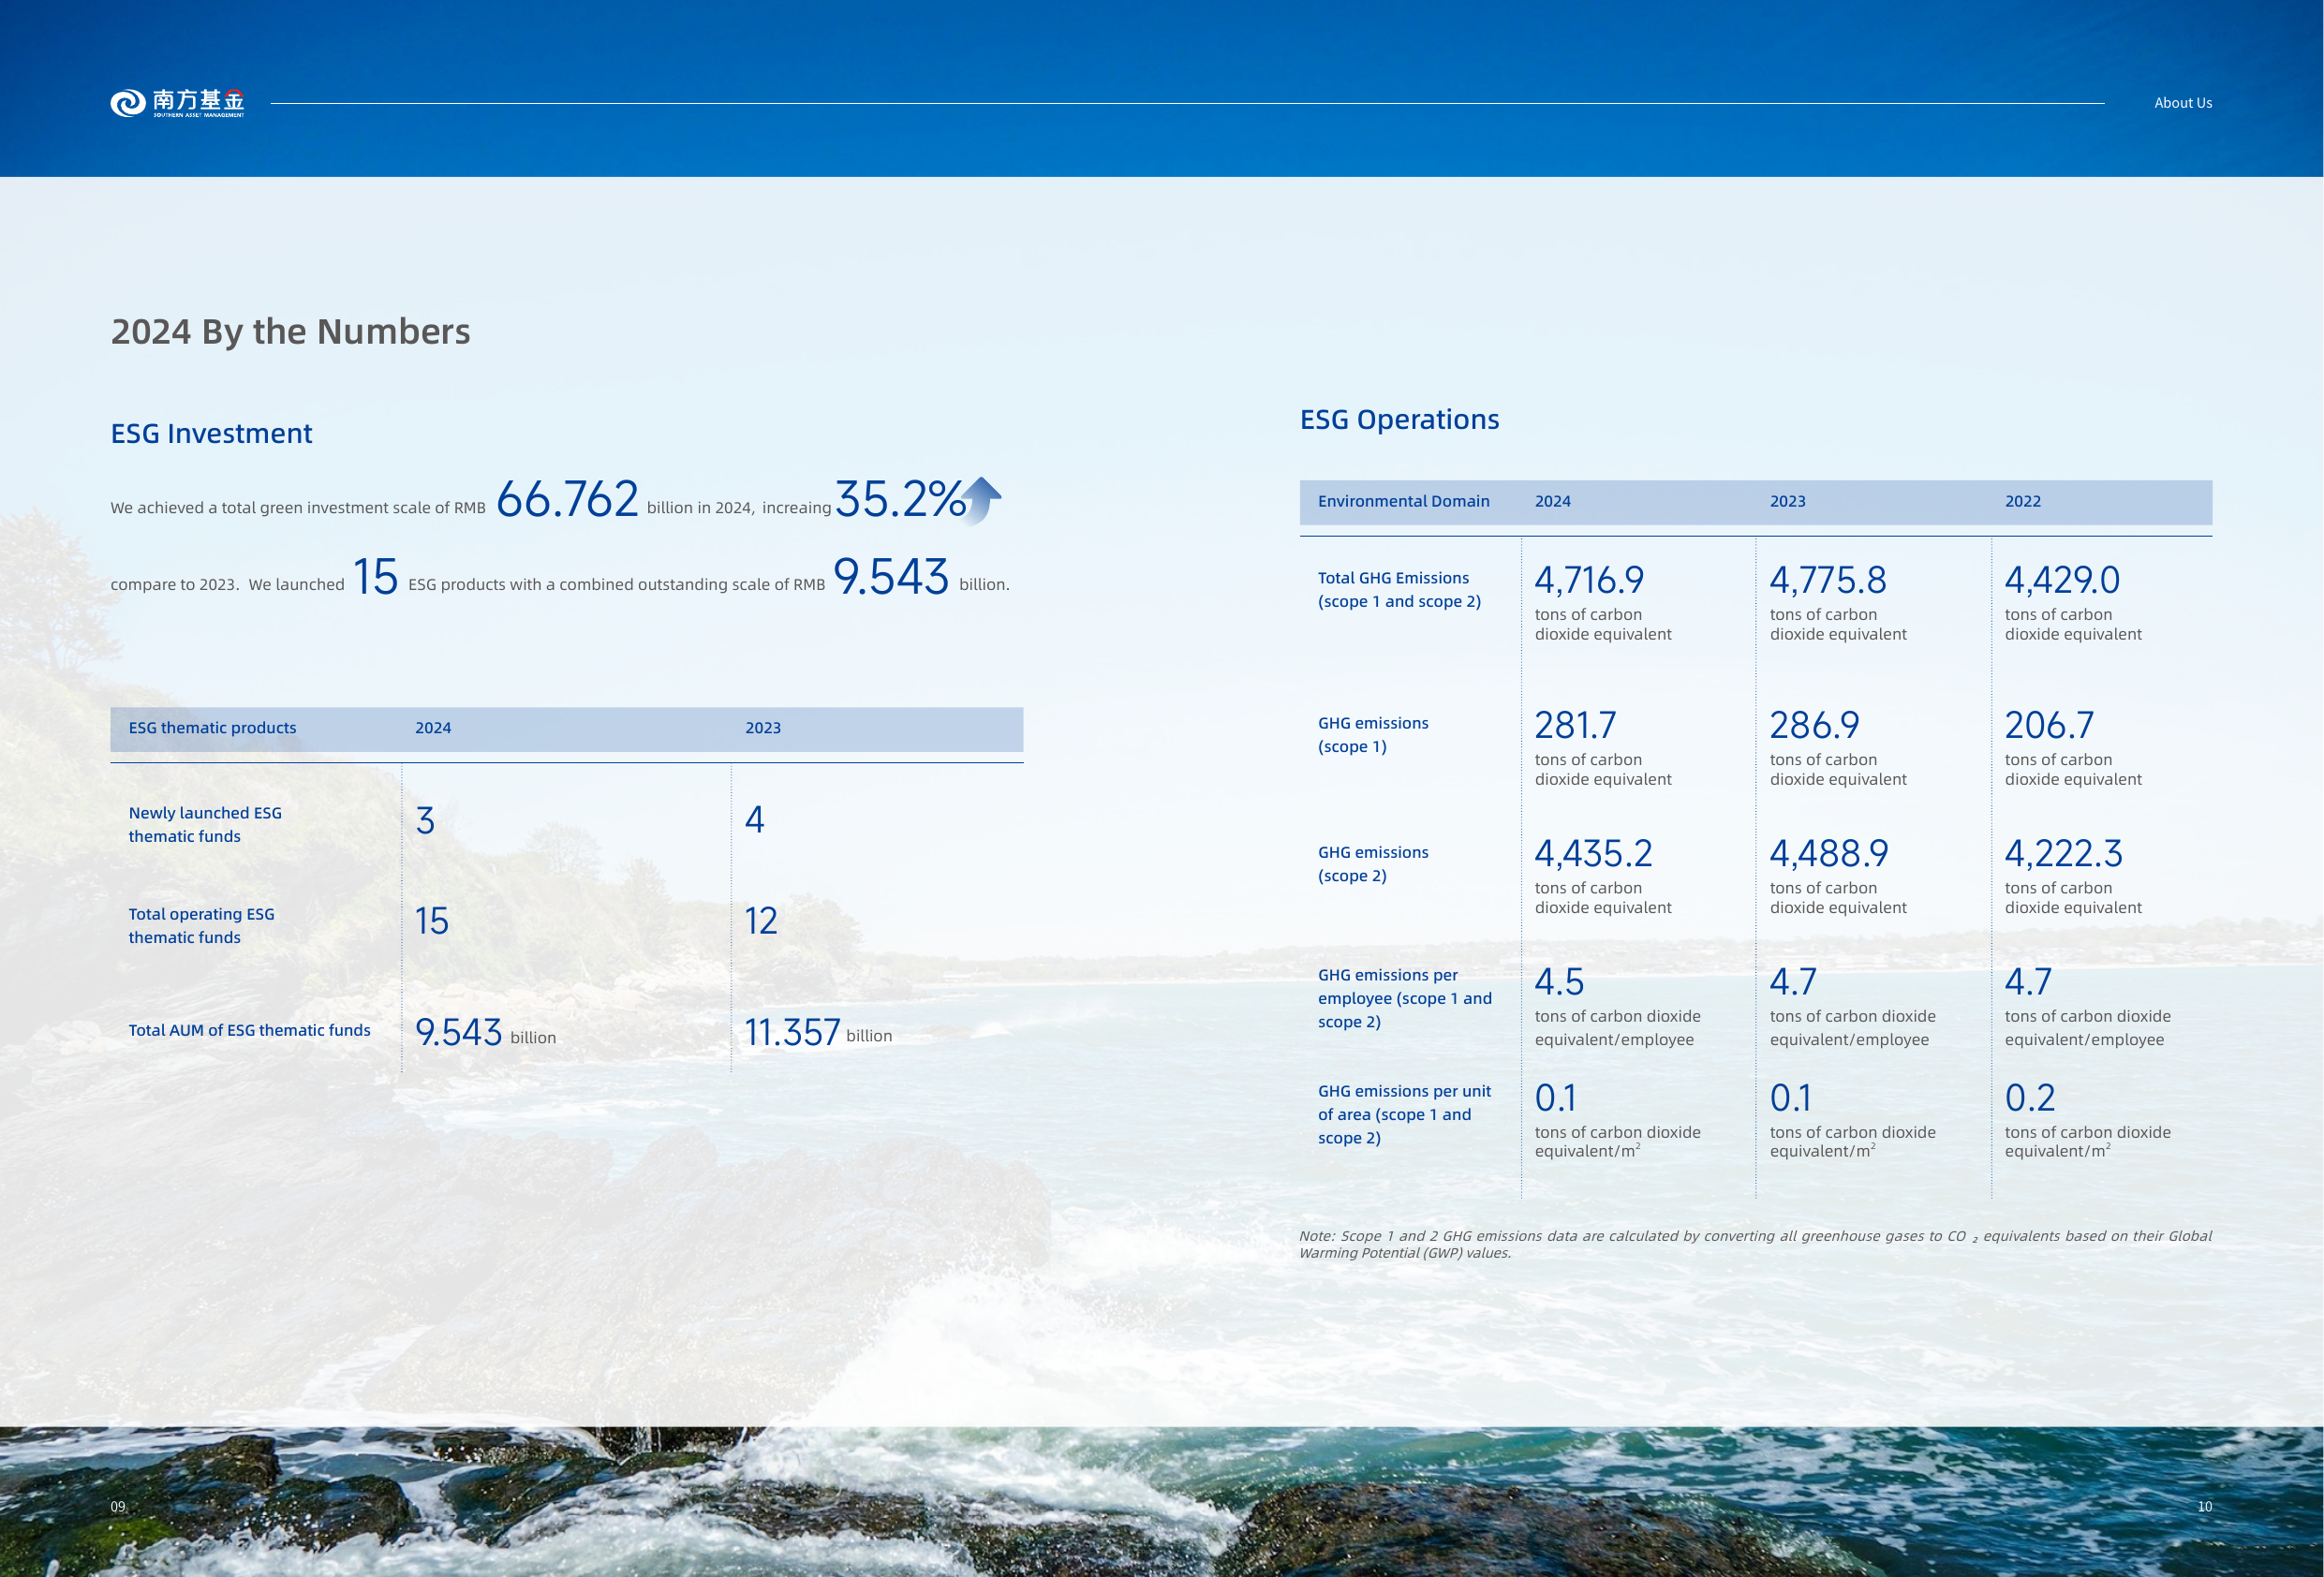Click the 4,429.0 total emissions value
The image size is (2324, 1577).
tap(2061, 580)
